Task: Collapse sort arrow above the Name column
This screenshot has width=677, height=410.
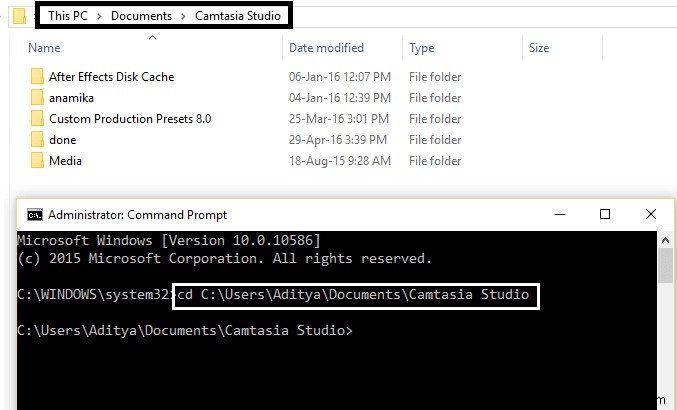Action: click(x=152, y=37)
